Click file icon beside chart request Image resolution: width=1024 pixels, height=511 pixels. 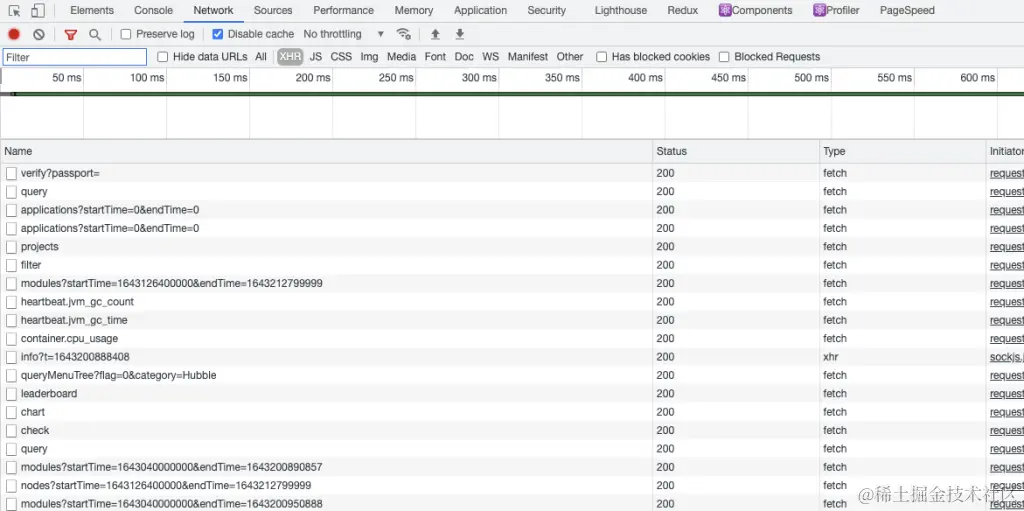11,412
